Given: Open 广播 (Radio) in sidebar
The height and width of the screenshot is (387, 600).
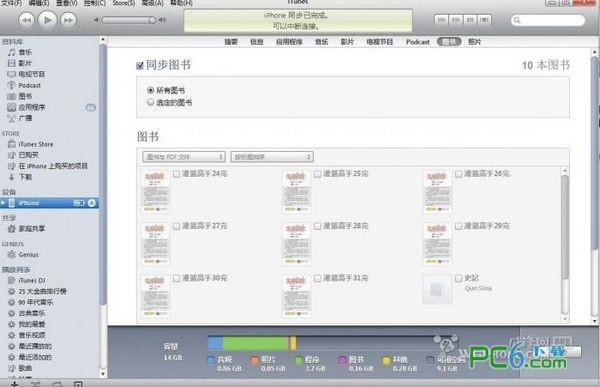Looking at the screenshot, I should tap(25, 118).
